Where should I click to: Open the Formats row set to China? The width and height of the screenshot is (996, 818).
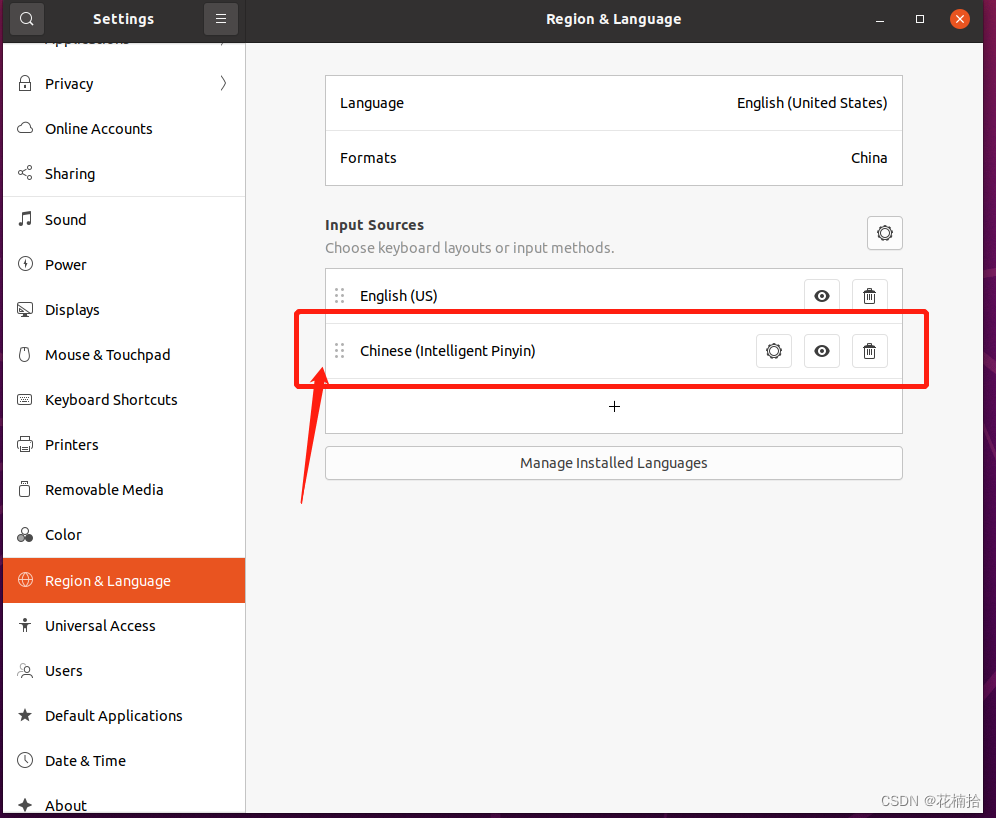[614, 158]
